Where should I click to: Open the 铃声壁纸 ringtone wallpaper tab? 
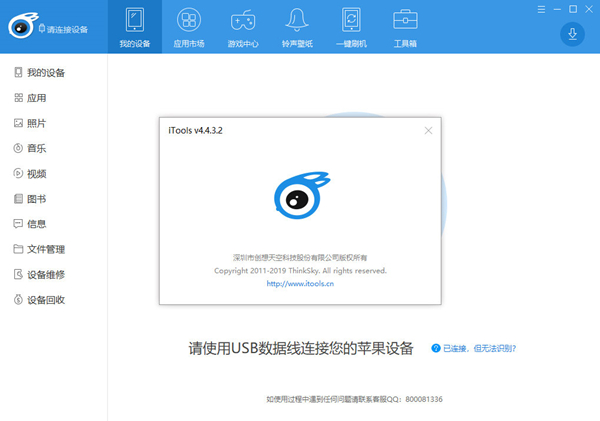click(297, 27)
